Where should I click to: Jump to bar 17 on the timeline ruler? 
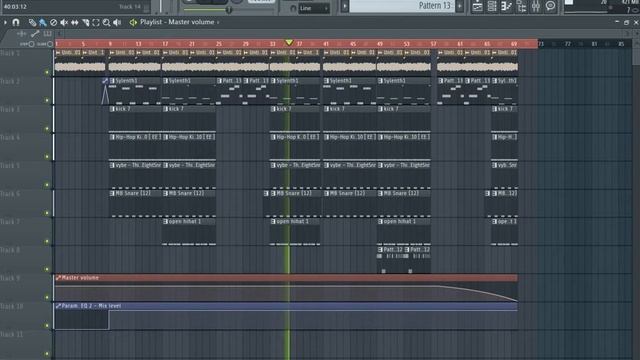click(x=165, y=44)
